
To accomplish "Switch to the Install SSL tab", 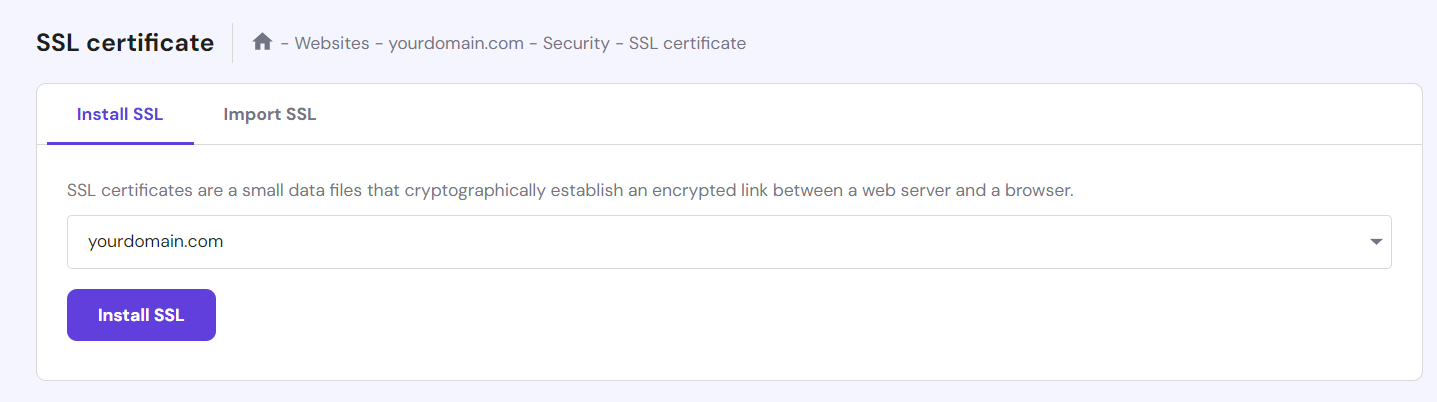I will pyautogui.click(x=120, y=114).
